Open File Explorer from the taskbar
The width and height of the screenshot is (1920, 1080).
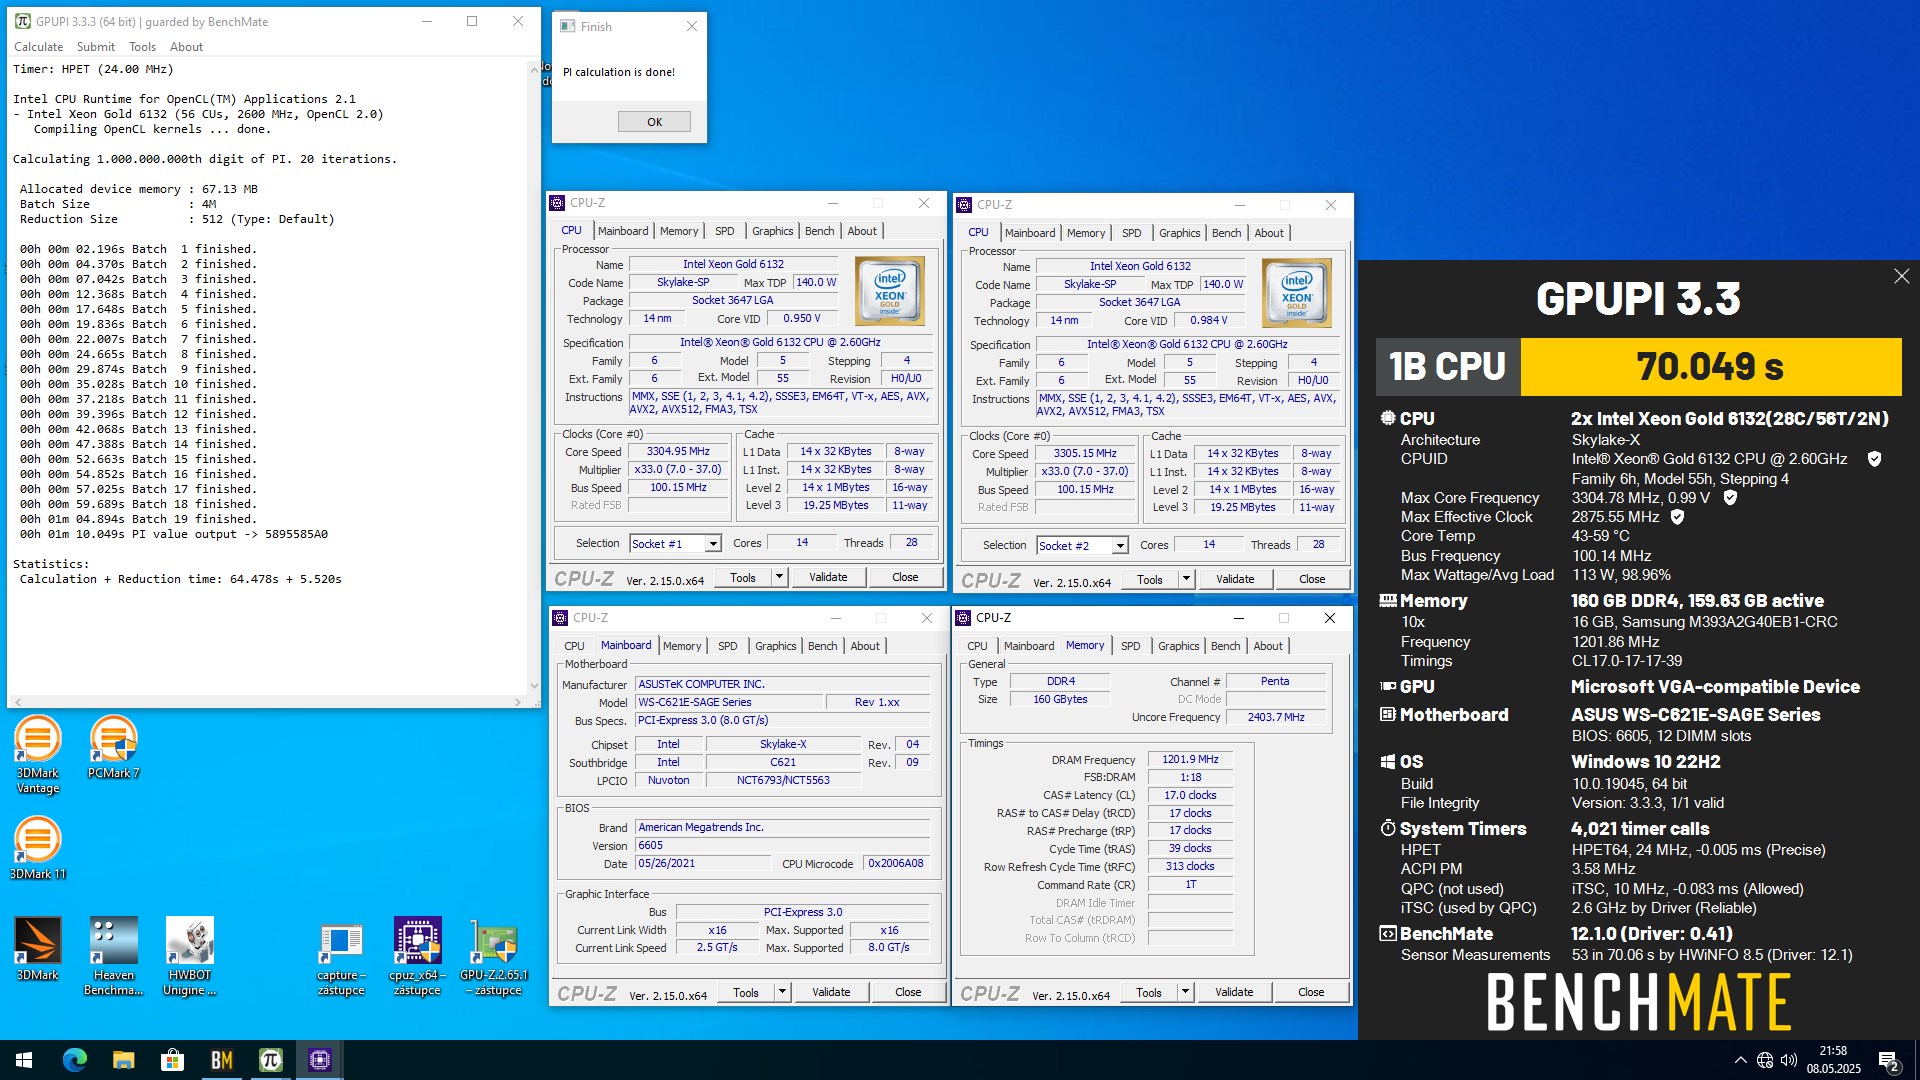(x=123, y=1060)
